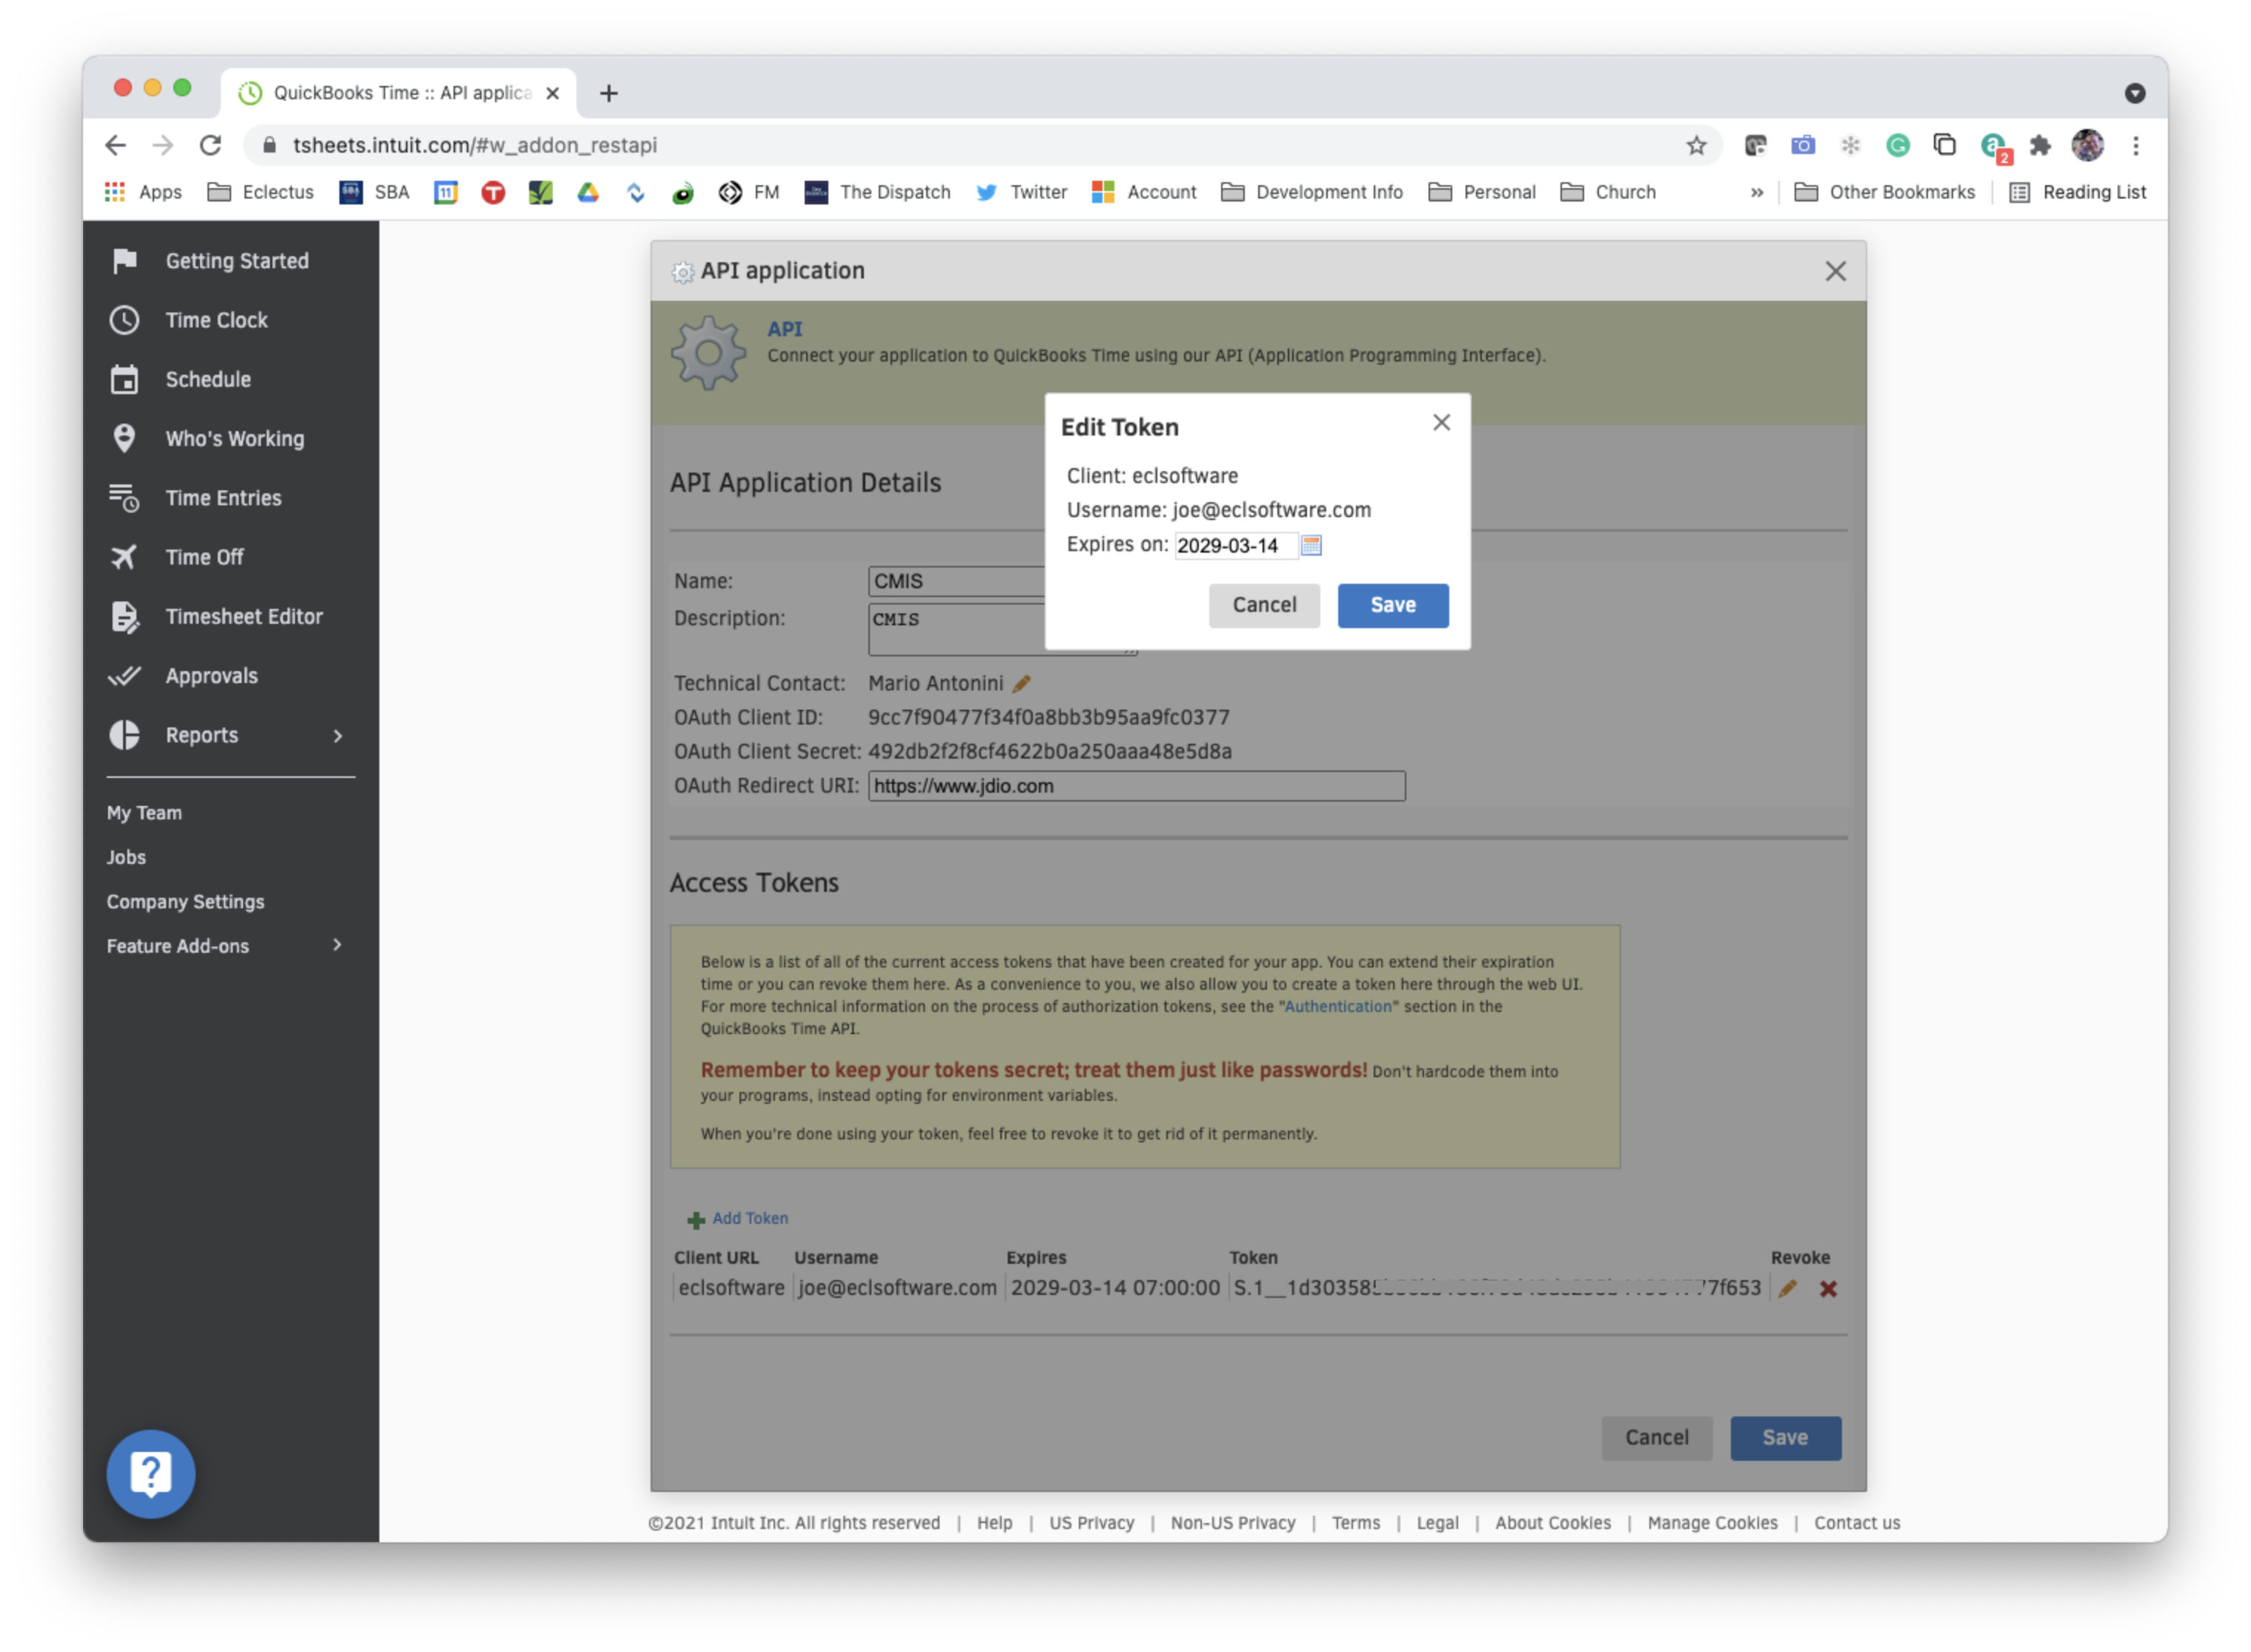Viewport: 2251px width, 1652px height.
Task: Edit the Technical Contact pencil icon
Action: (x=1020, y=684)
